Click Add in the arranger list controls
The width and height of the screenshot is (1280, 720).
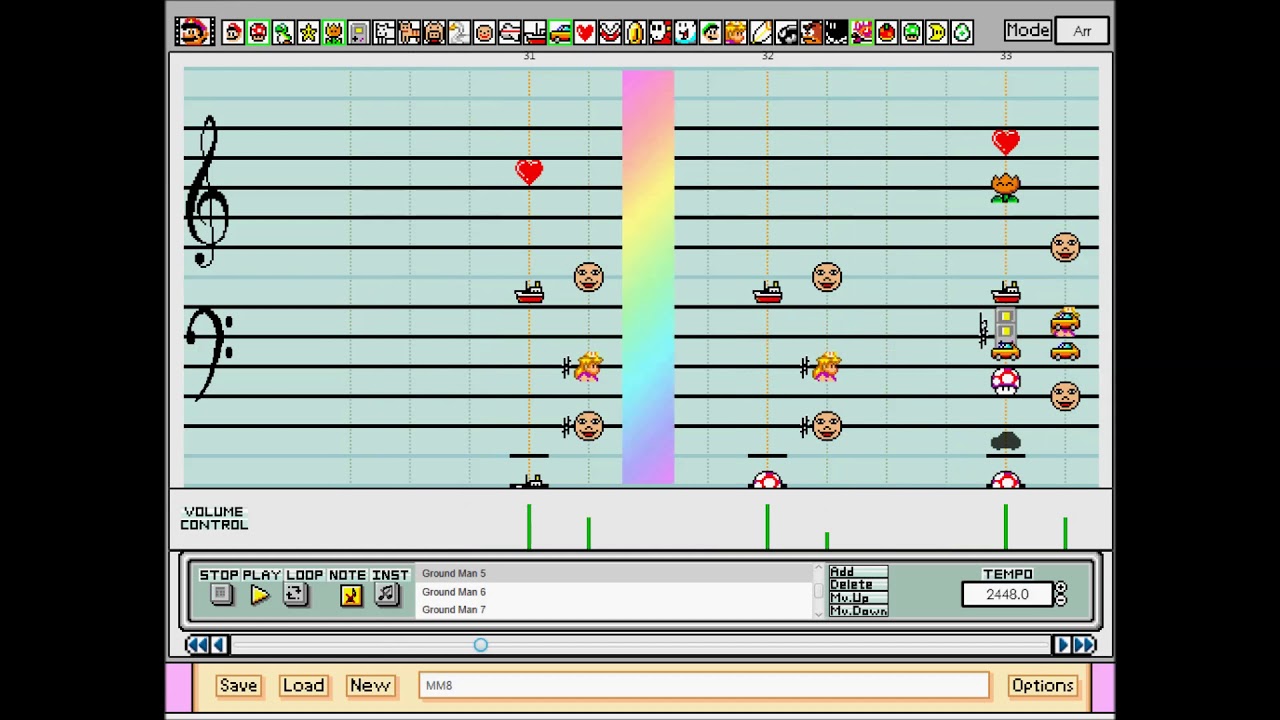point(857,572)
